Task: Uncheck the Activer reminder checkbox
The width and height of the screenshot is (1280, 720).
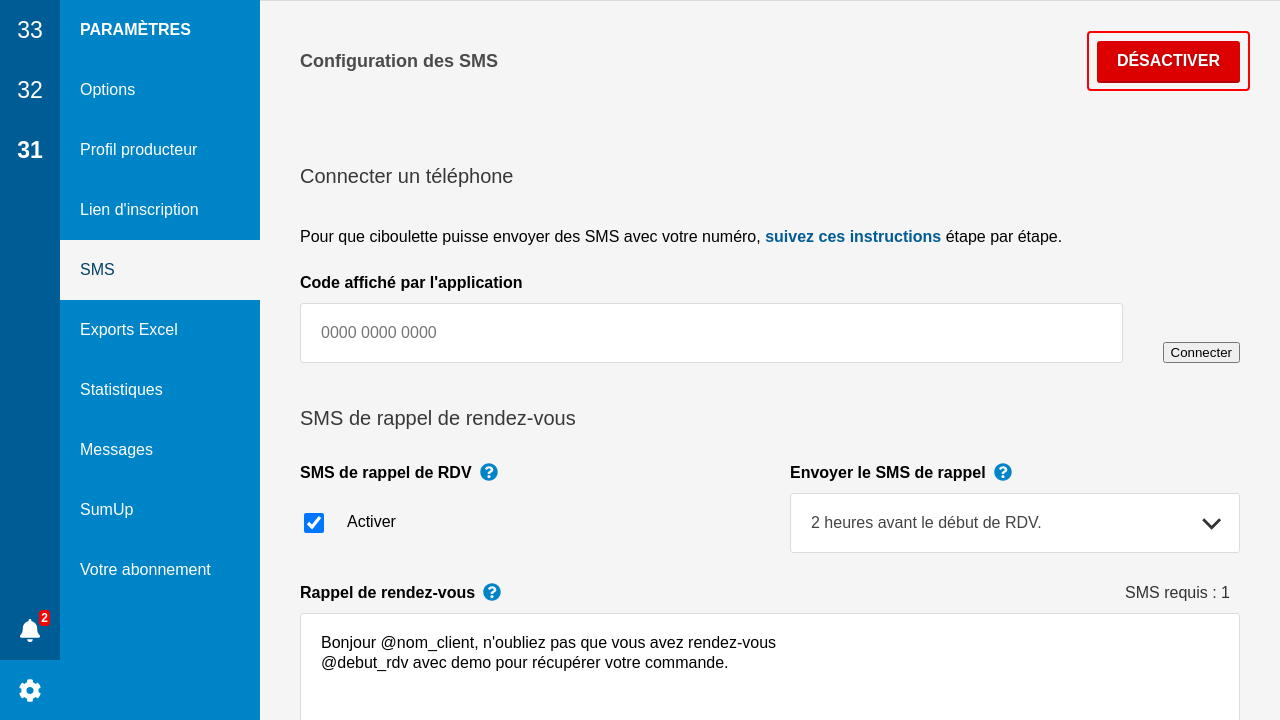Action: coord(314,523)
